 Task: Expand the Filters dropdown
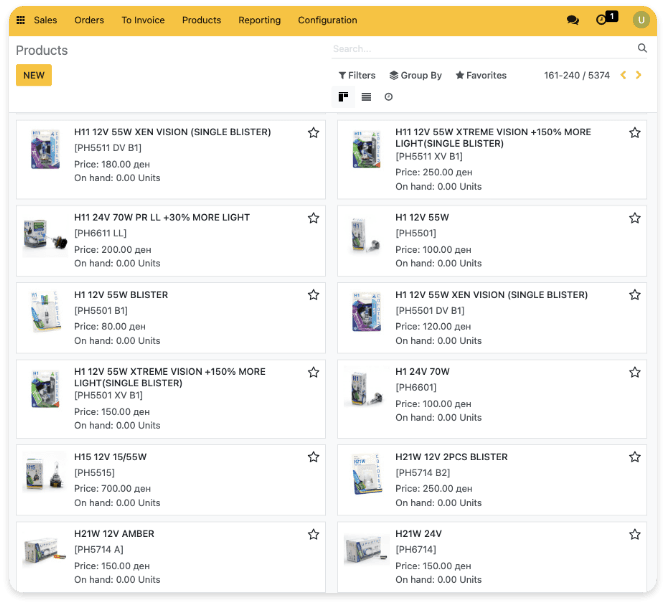(357, 75)
